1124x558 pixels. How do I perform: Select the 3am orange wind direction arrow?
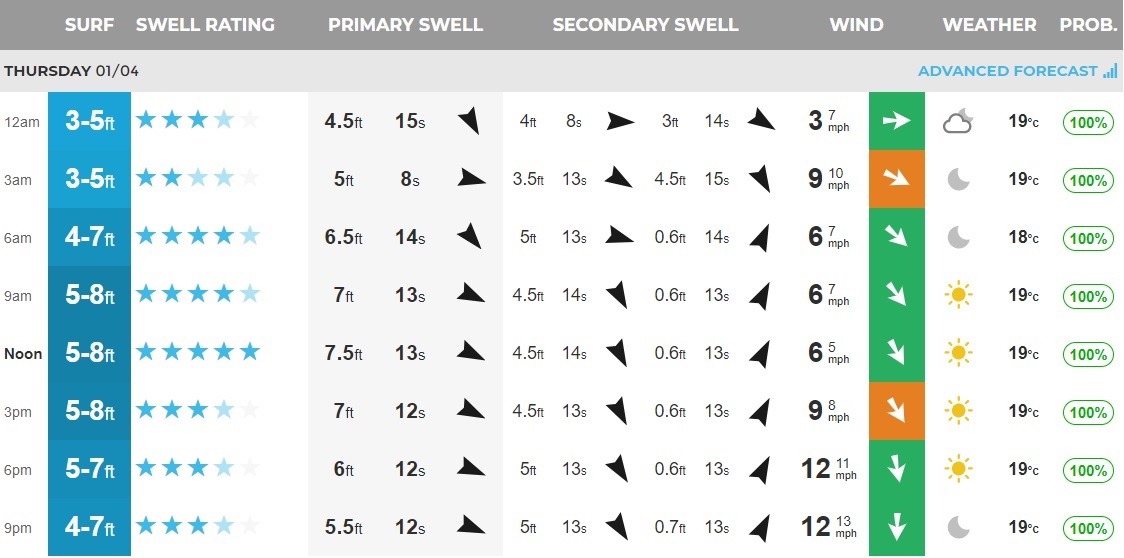click(x=897, y=180)
